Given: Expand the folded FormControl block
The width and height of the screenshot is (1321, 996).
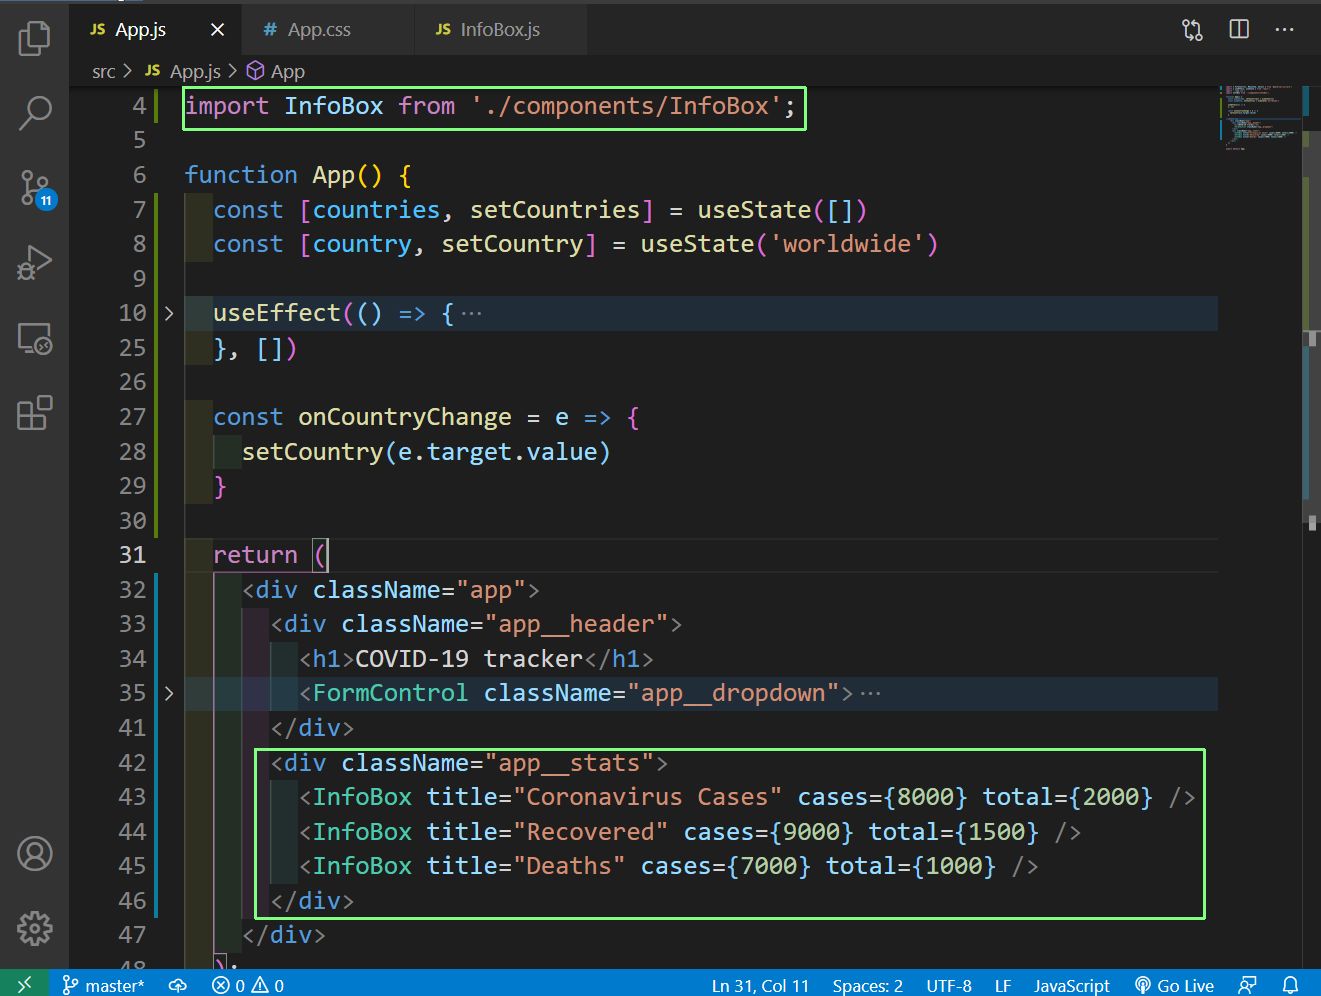Looking at the screenshot, I should click(x=169, y=693).
